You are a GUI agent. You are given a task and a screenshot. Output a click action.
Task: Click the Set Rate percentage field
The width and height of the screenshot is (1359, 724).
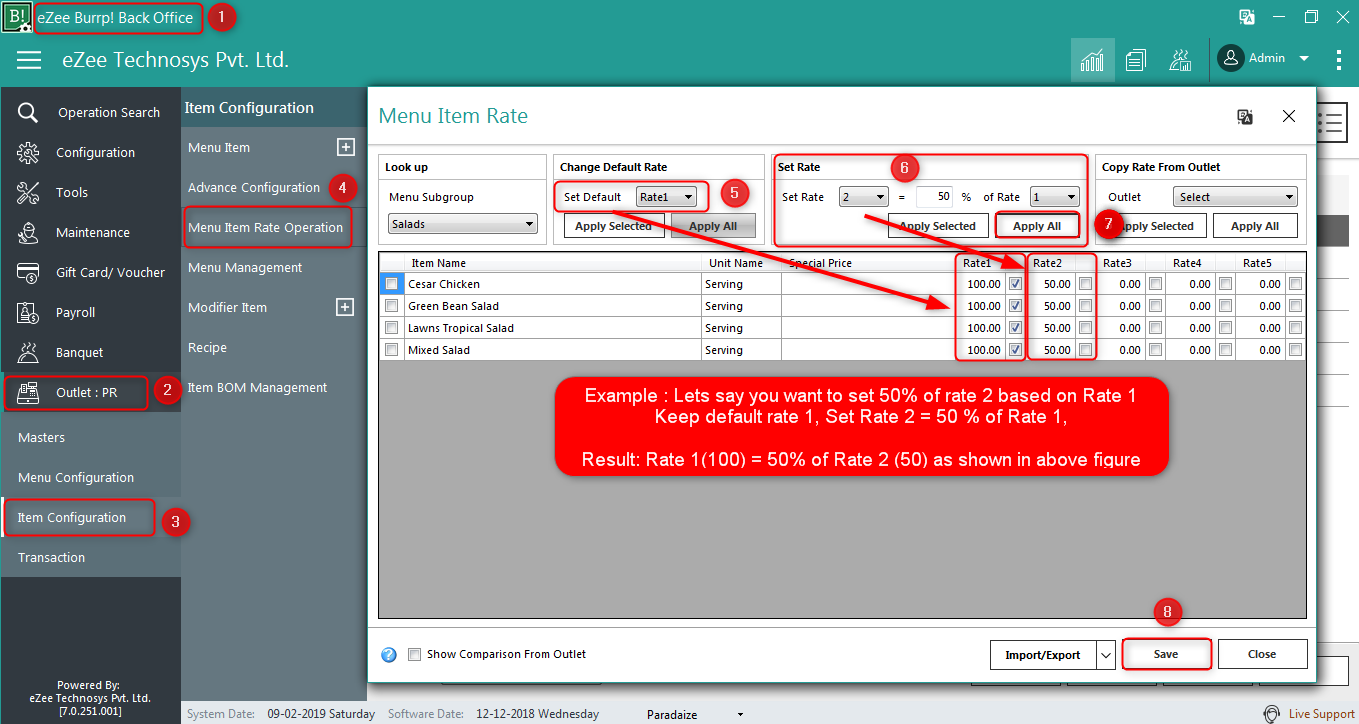934,197
